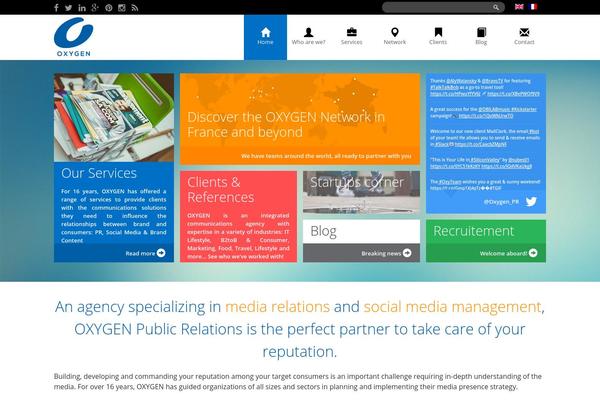The width and height of the screenshot is (600, 400).
Task: Click the arrow icon next to Read more
Action: coord(161,253)
